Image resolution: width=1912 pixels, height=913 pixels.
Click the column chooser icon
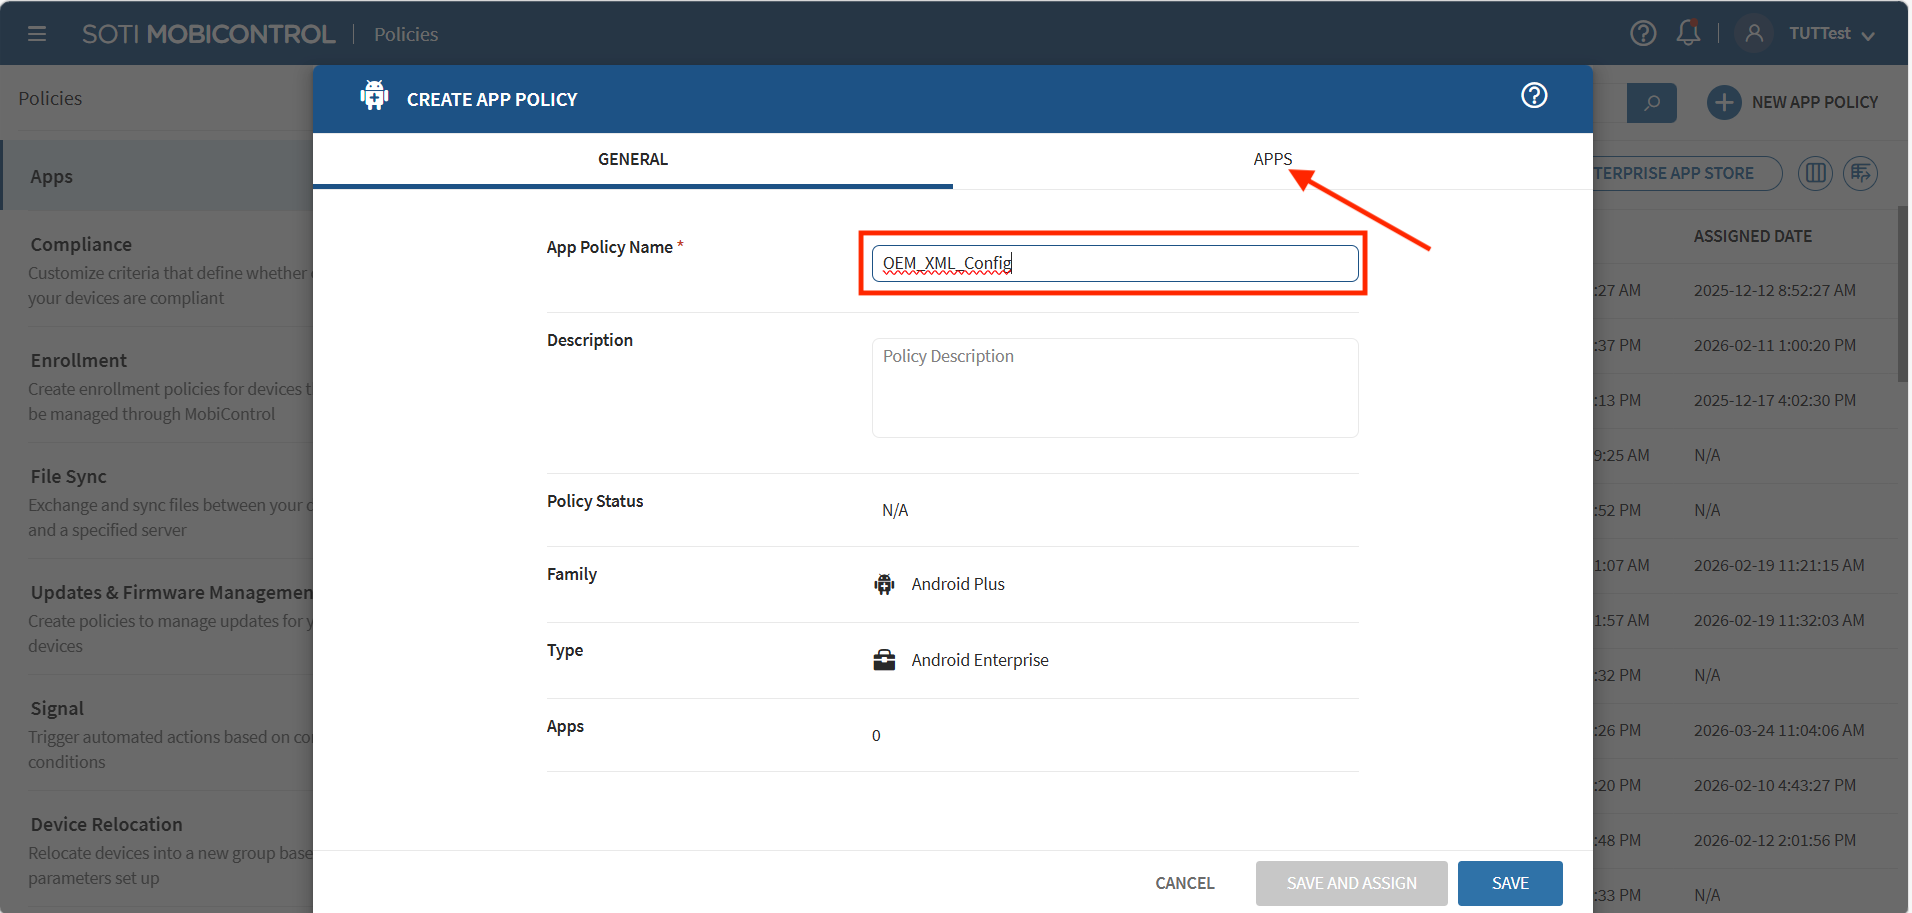click(x=1815, y=174)
